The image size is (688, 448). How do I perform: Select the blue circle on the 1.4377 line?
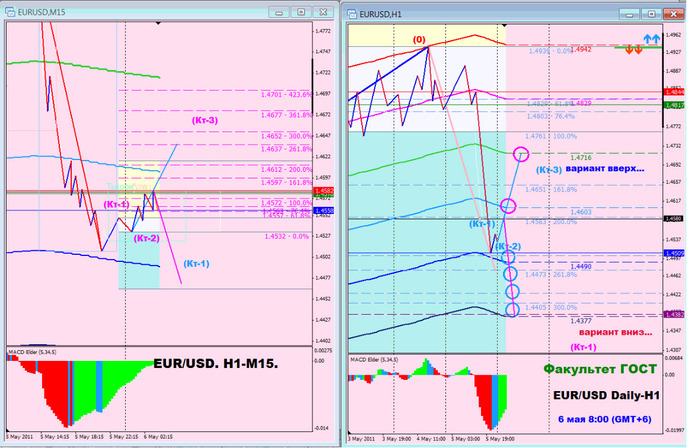512,310
